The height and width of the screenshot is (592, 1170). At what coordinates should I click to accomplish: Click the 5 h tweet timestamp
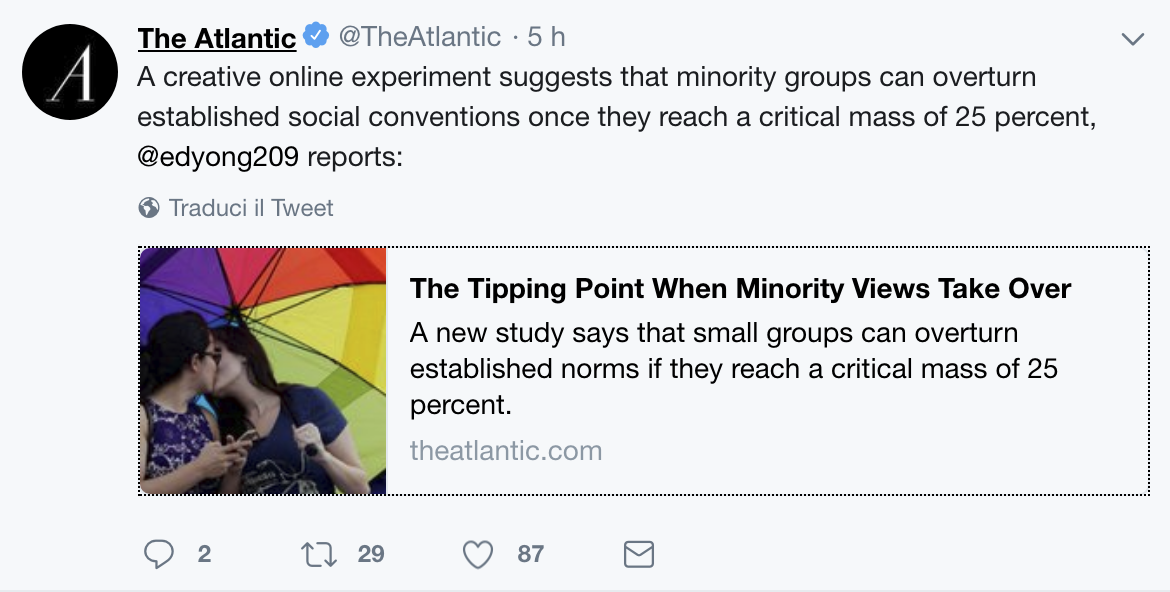click(546, 38)
